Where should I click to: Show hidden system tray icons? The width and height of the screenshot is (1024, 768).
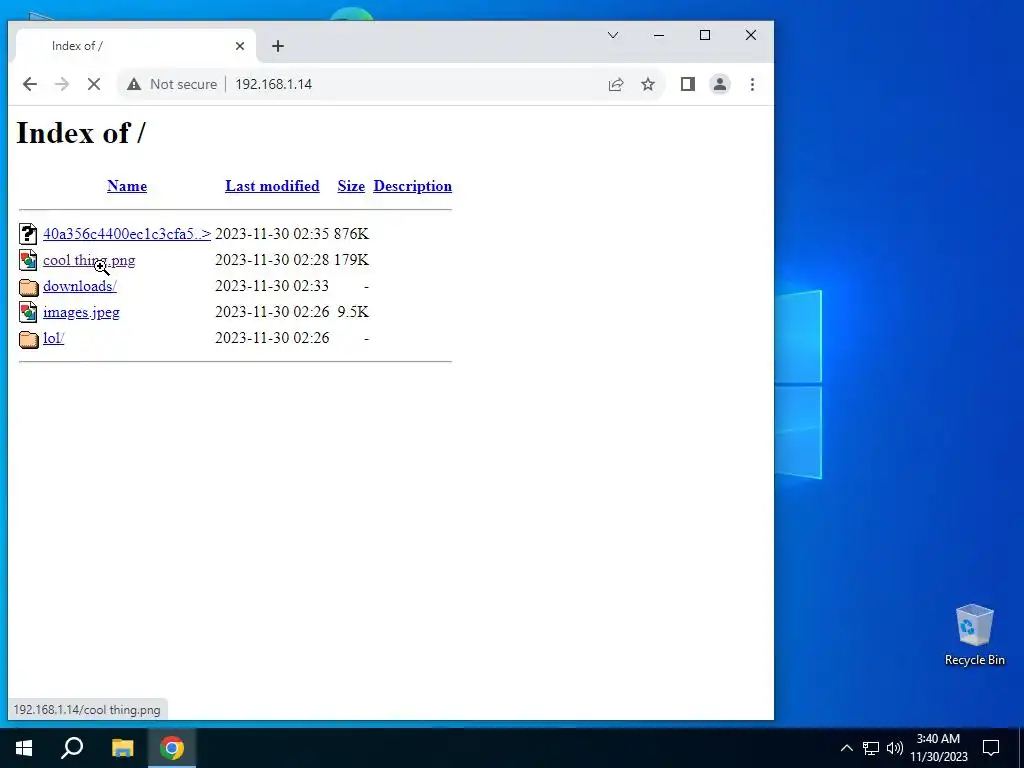coord(846,748)
